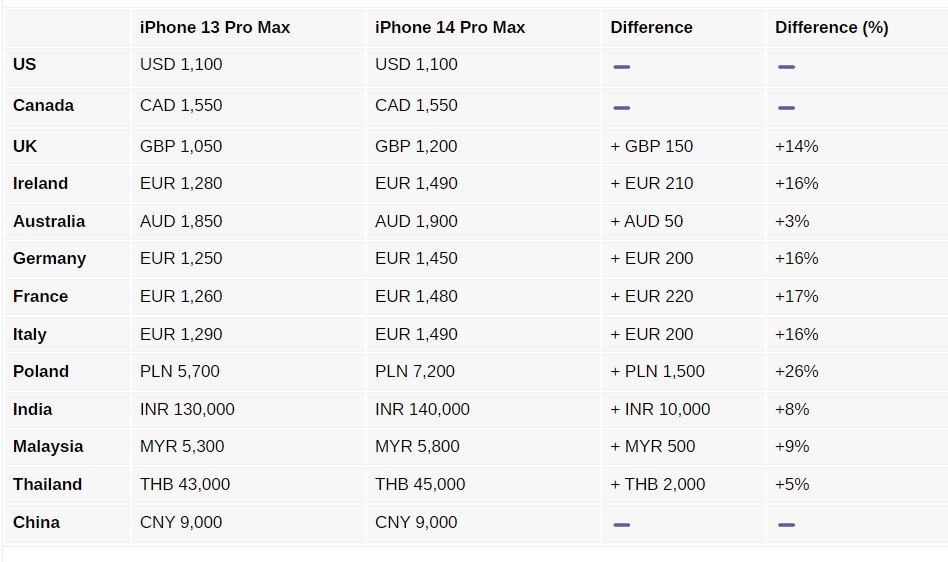Click the INR 130,000 price cell

click(x=187, y=409)
